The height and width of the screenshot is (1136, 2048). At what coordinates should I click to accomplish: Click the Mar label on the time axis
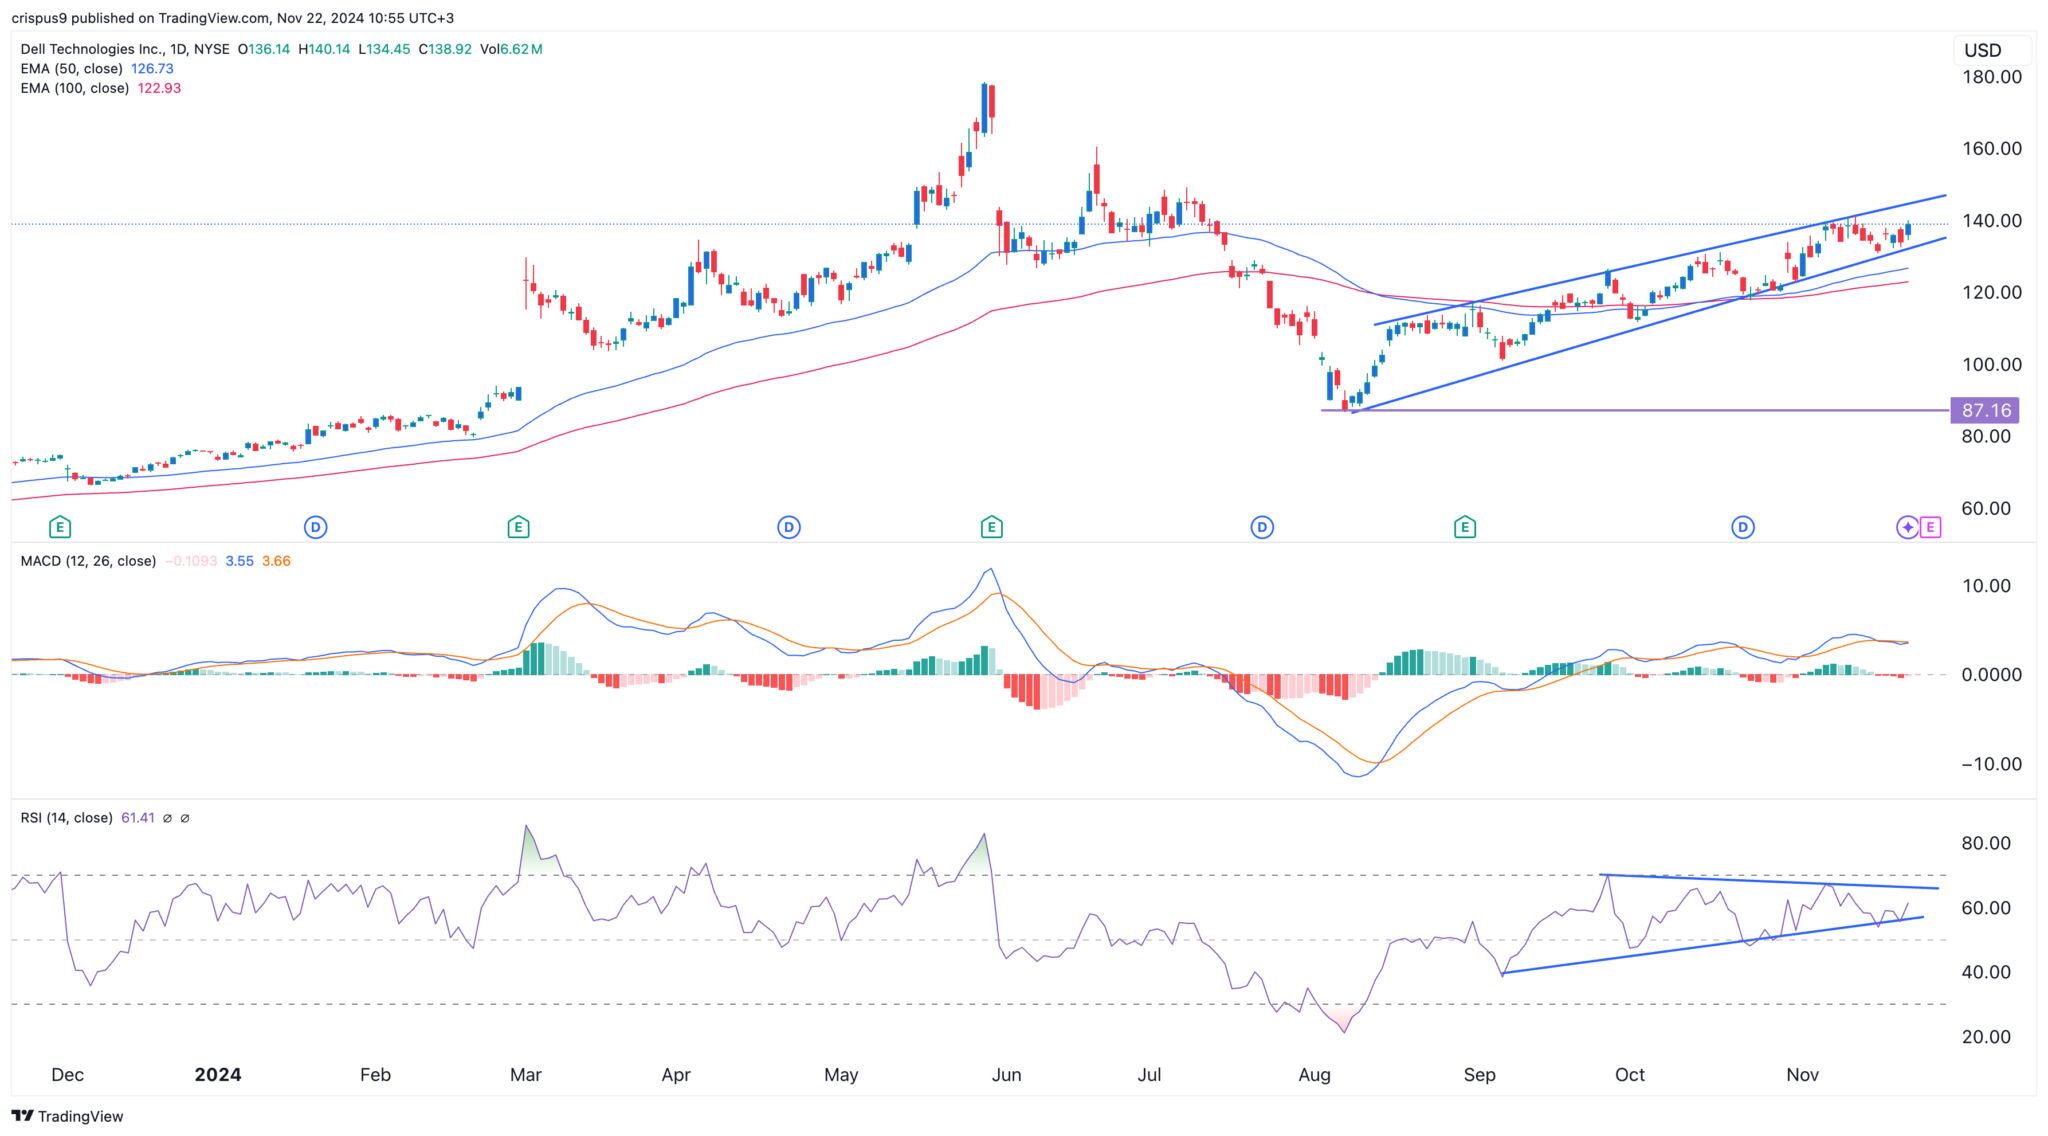(525, 1075)
